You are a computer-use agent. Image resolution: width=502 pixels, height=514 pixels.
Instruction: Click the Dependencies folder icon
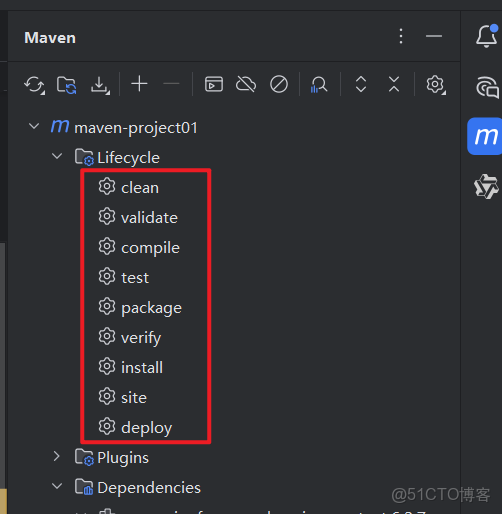click(x=84, y=487)
